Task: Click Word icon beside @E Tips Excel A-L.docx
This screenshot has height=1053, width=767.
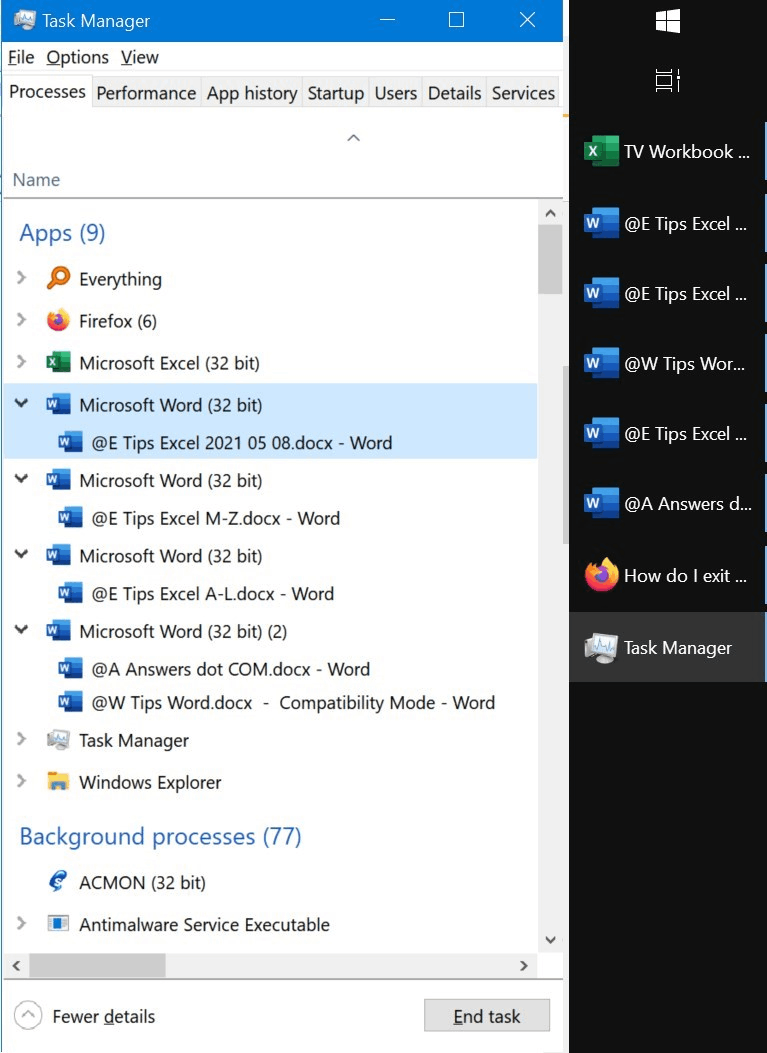Action: click(x=71, y=593)
